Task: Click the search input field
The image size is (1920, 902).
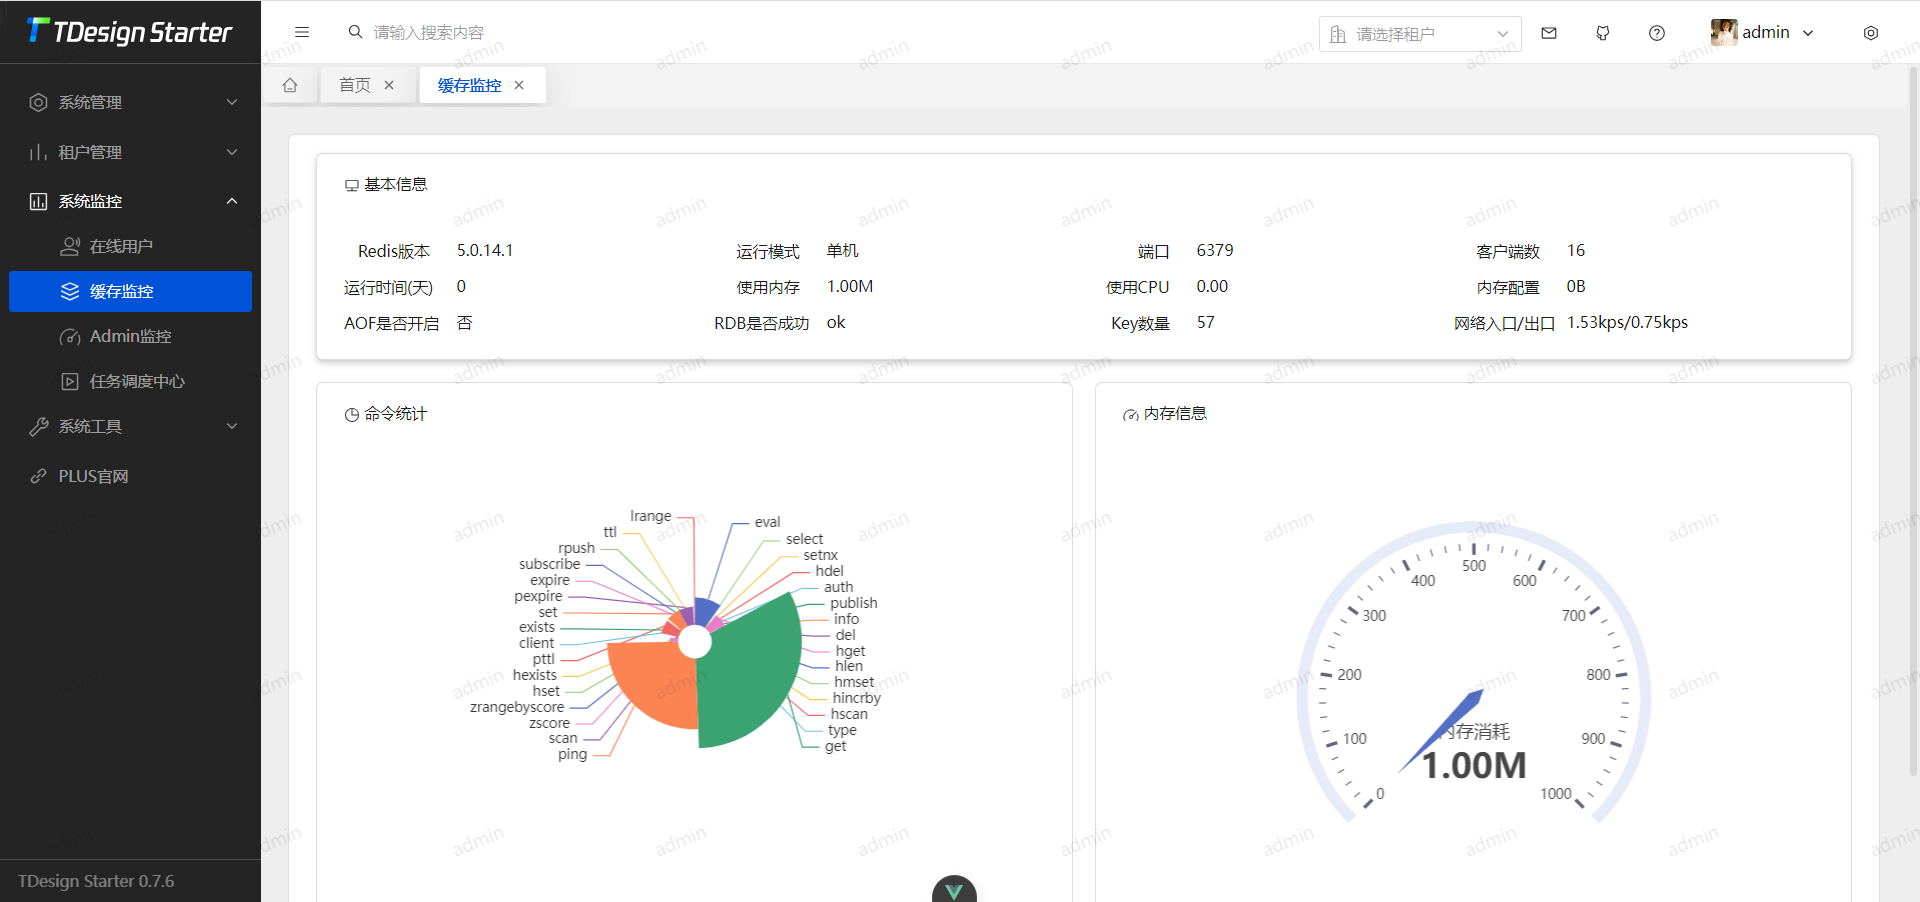Action: point(430,32)
